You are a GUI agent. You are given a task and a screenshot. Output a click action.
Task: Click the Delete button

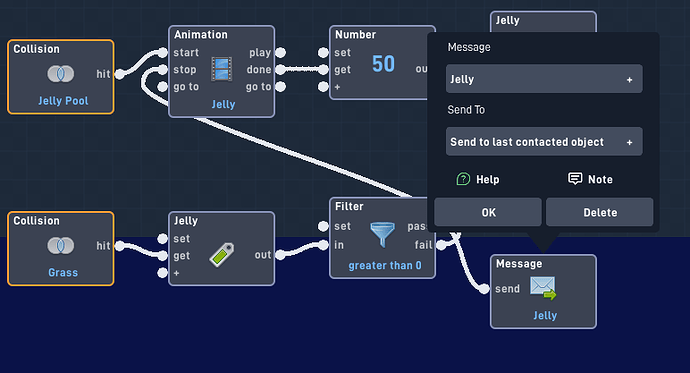point(600,212)
